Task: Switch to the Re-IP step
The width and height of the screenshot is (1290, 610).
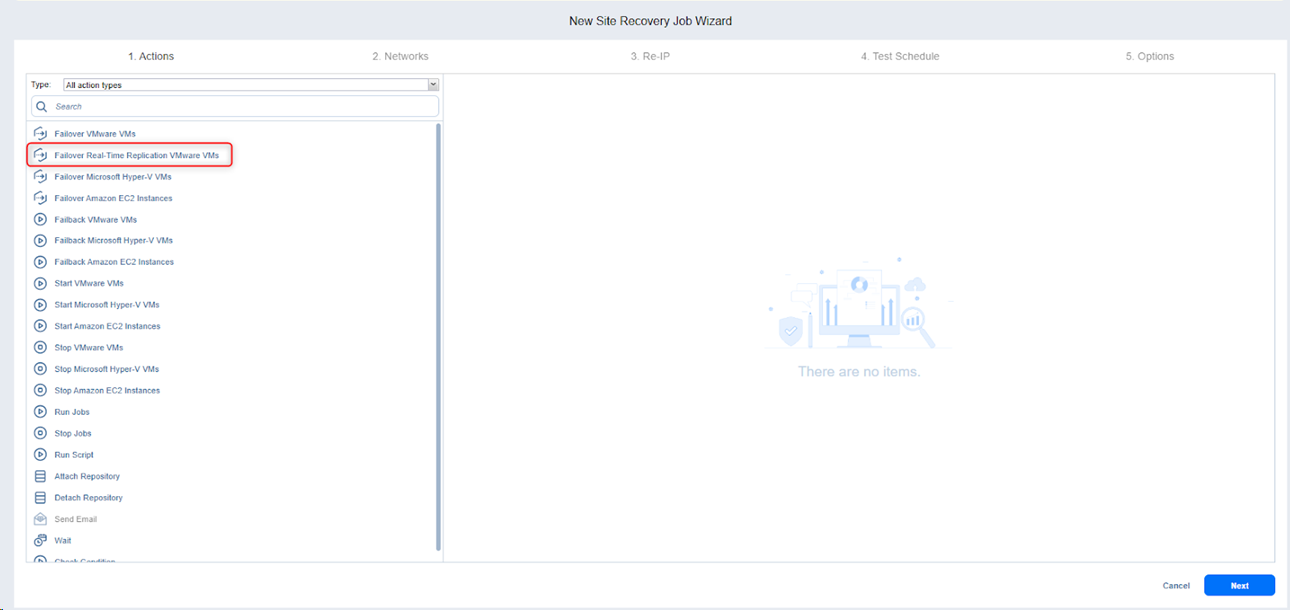Action: coord(650,56)
